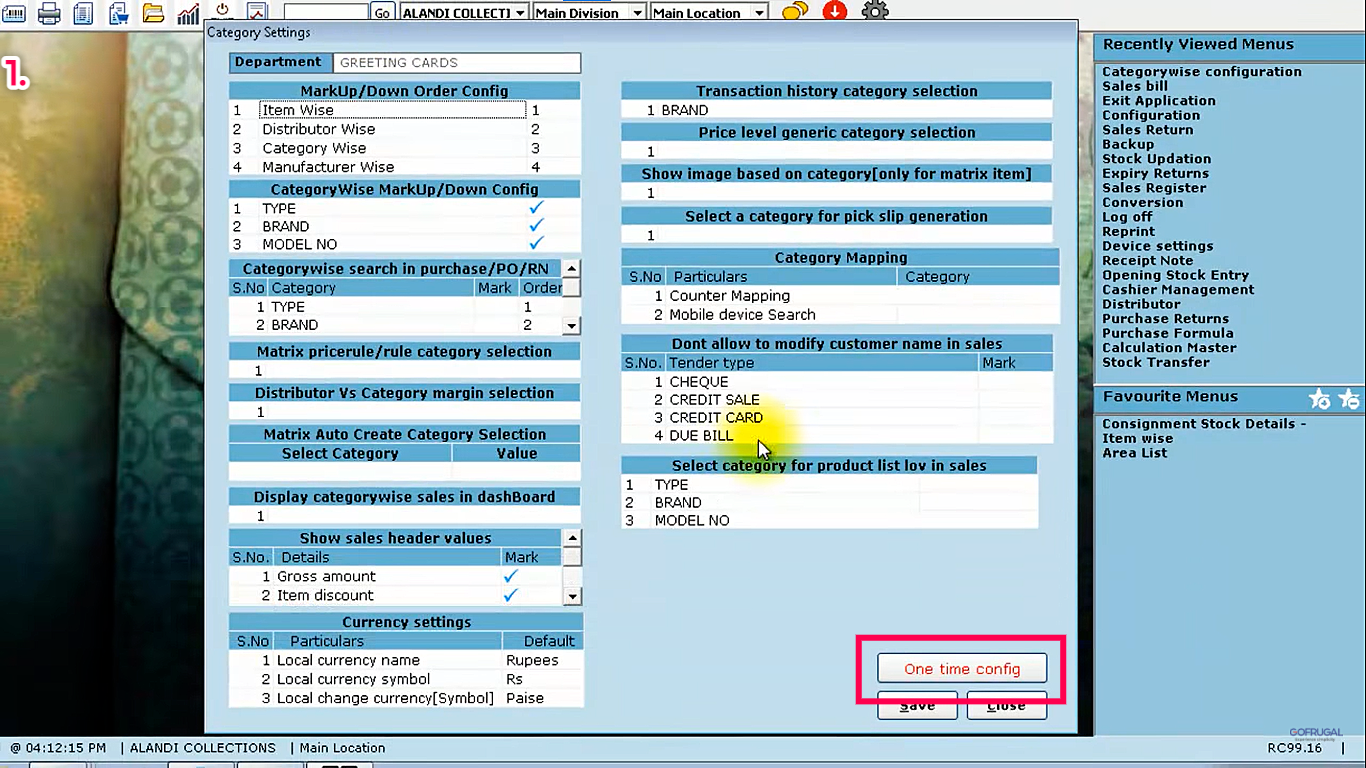Open the Main Division dropdown
1366x768 pixels.
click(x=588, y=13)
